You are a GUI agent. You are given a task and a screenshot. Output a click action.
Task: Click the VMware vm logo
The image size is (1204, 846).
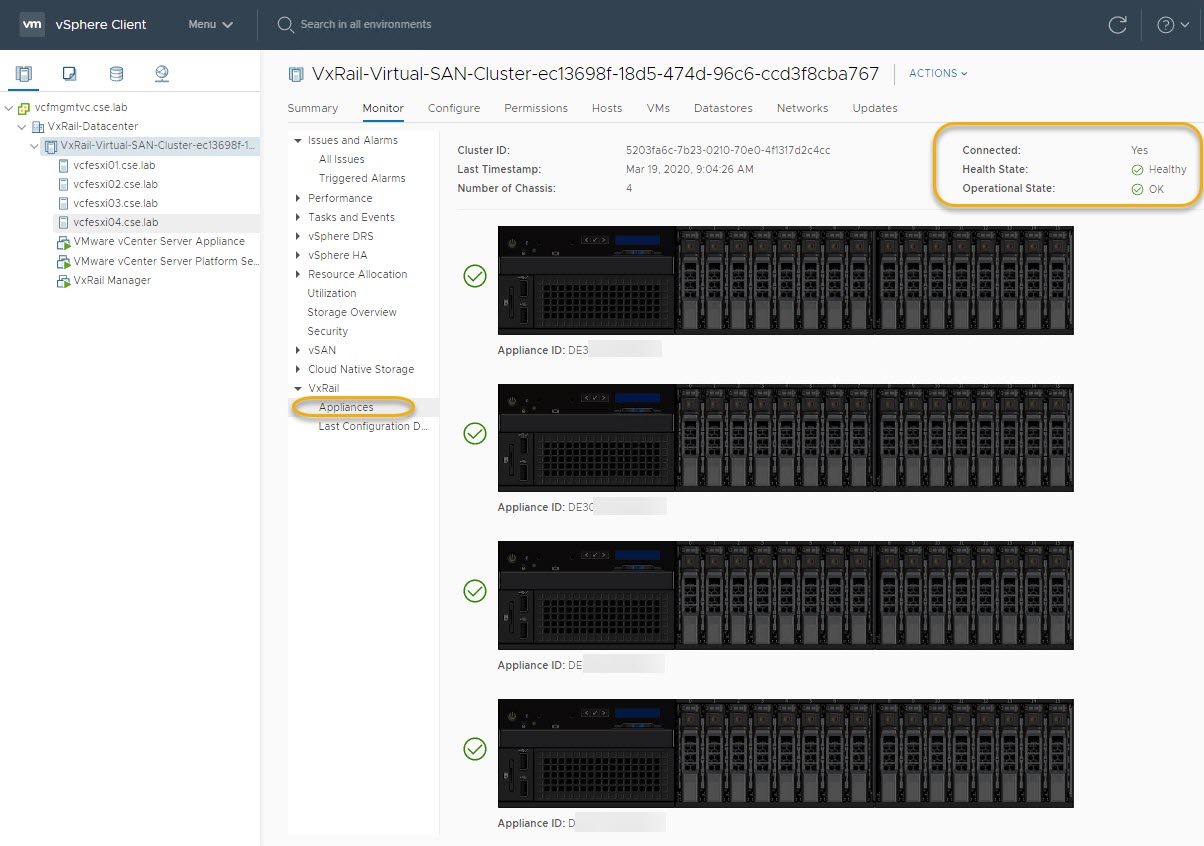point(33,25)
